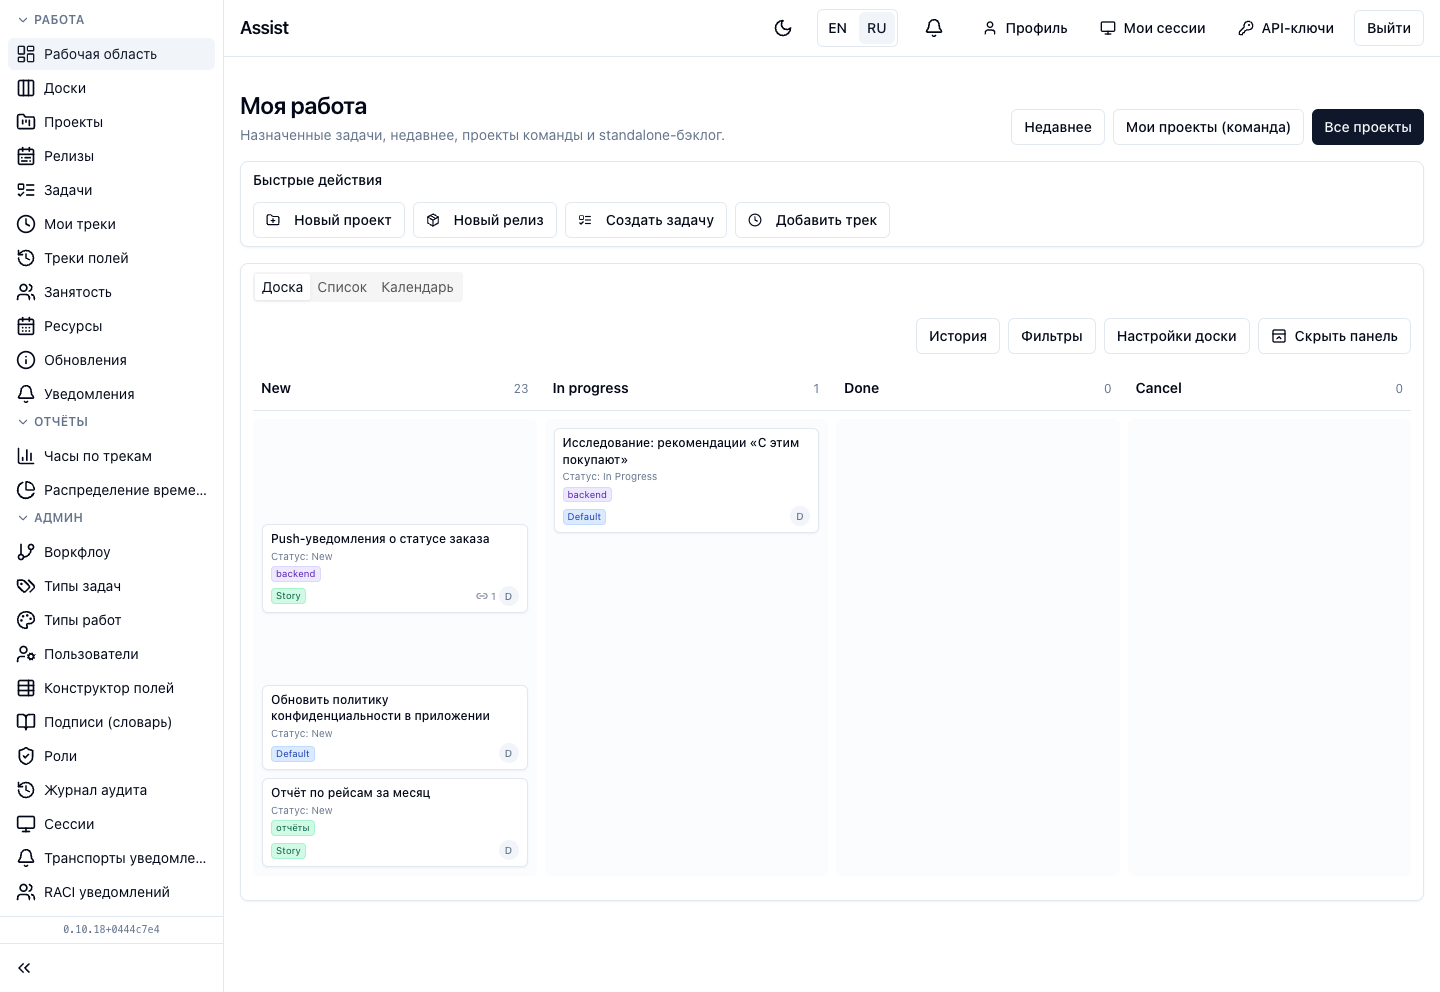Click Добавить трек button

click(812, 220)
